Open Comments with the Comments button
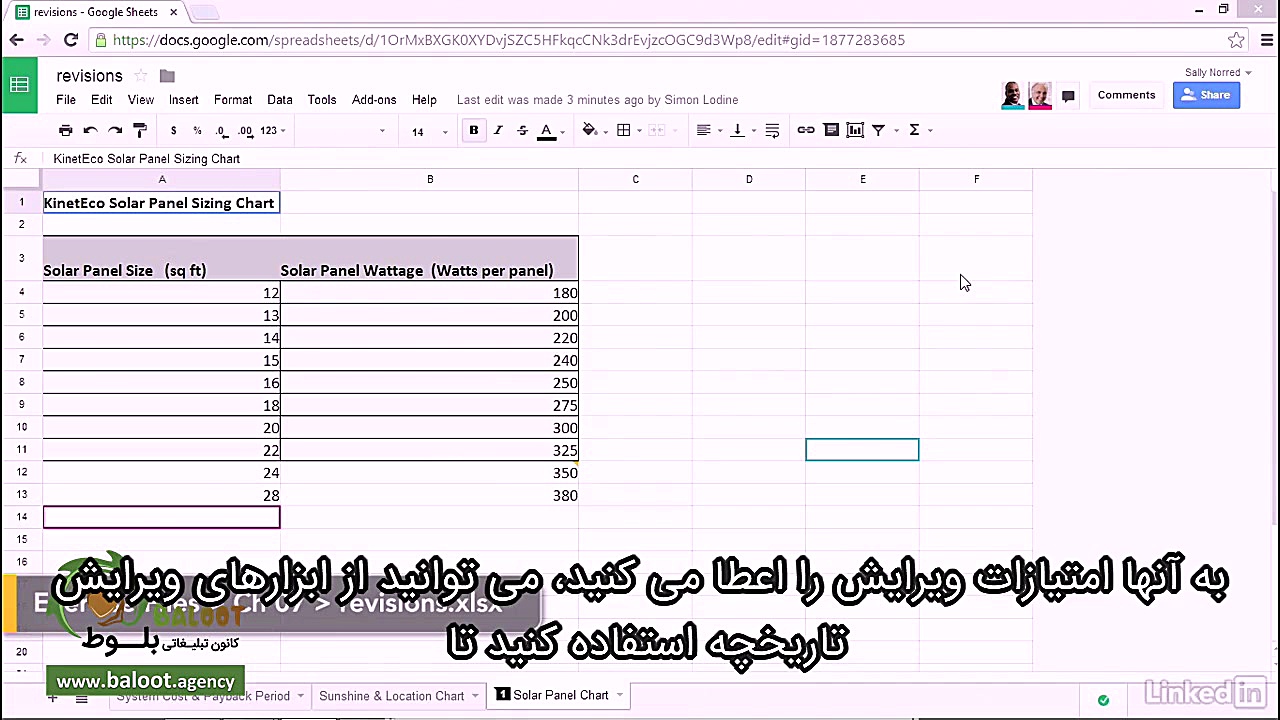 [x=1126, y=94]
